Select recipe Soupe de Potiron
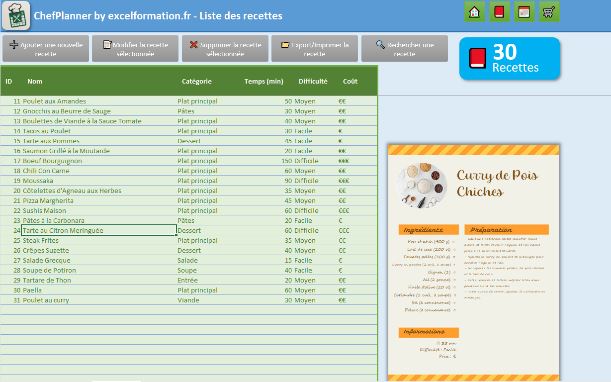The image size is (611, 382). point(49,271)
